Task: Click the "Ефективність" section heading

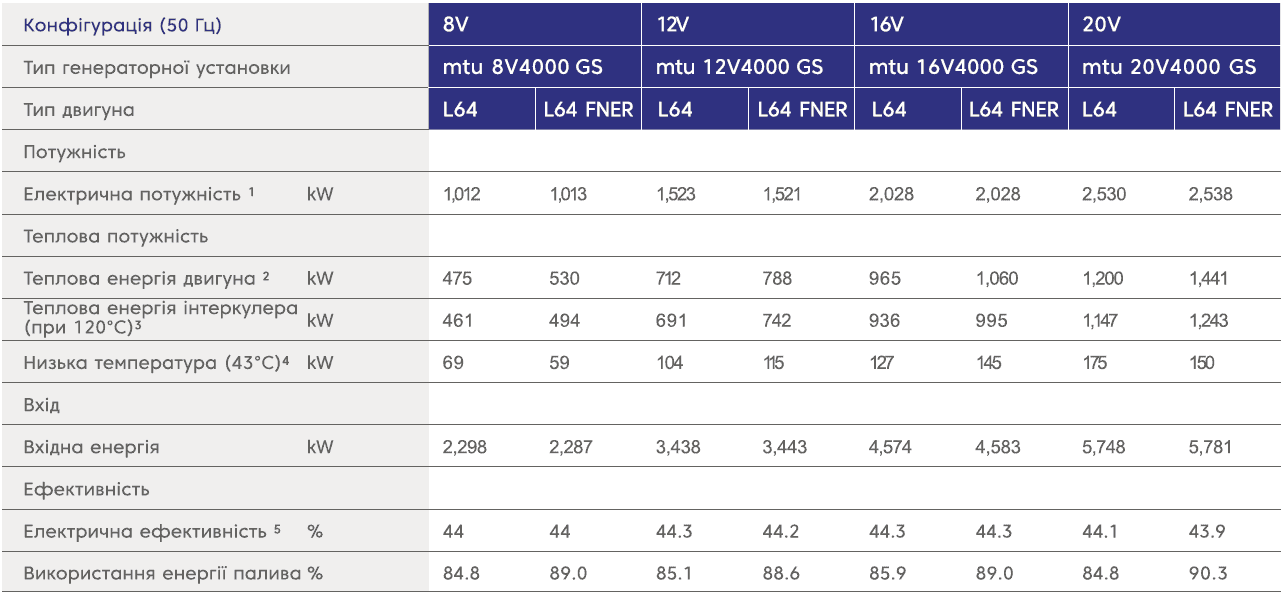Action: coord(87,489)
